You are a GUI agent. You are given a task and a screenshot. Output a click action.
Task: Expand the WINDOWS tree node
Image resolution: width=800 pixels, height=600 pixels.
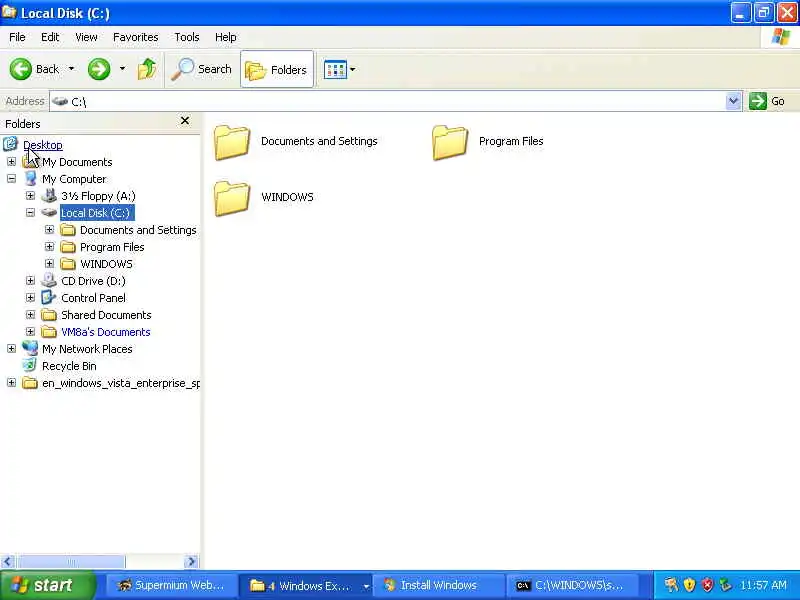tap(49, 264)
